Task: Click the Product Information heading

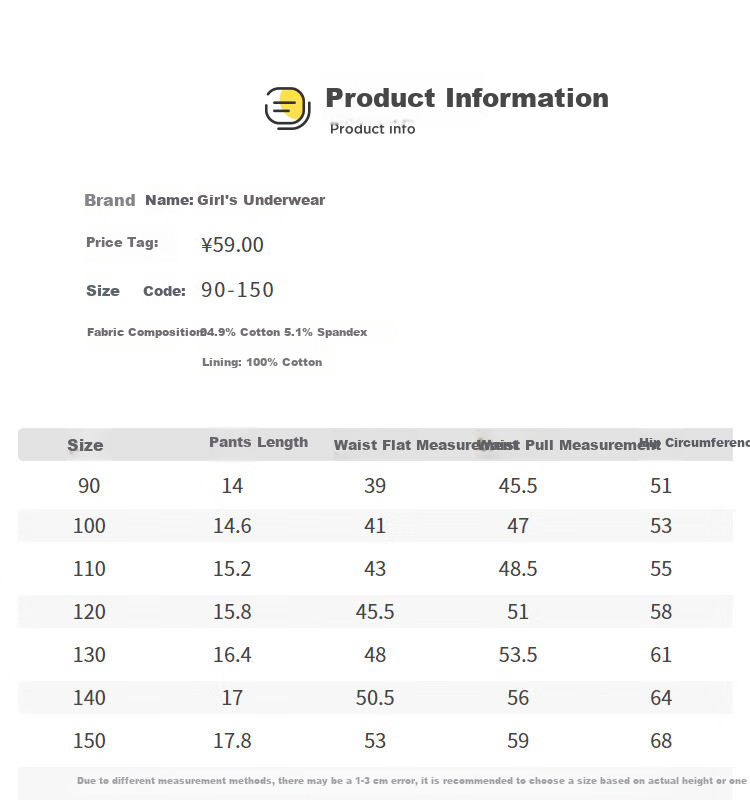Action: click(467, 98)
